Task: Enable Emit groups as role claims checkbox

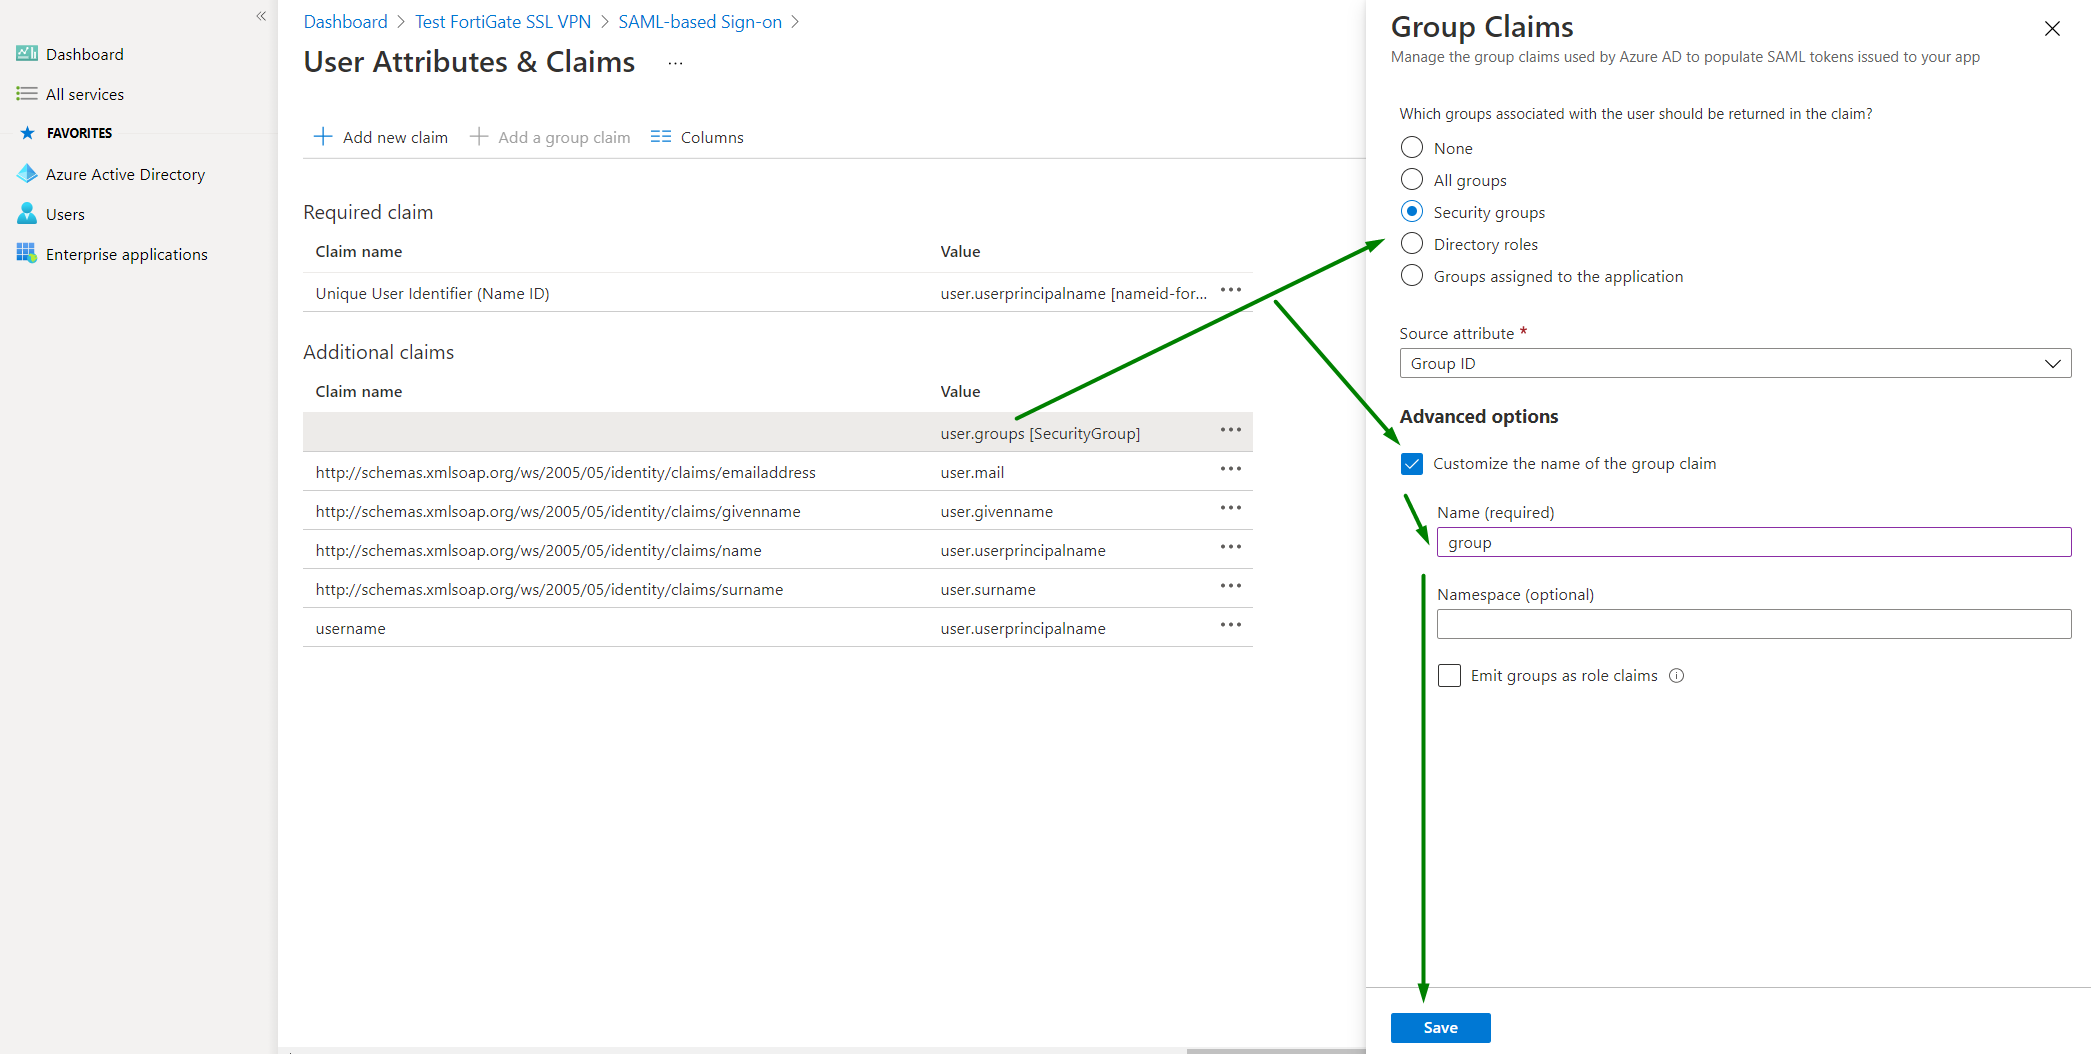Action: [x=1449, y=676]
